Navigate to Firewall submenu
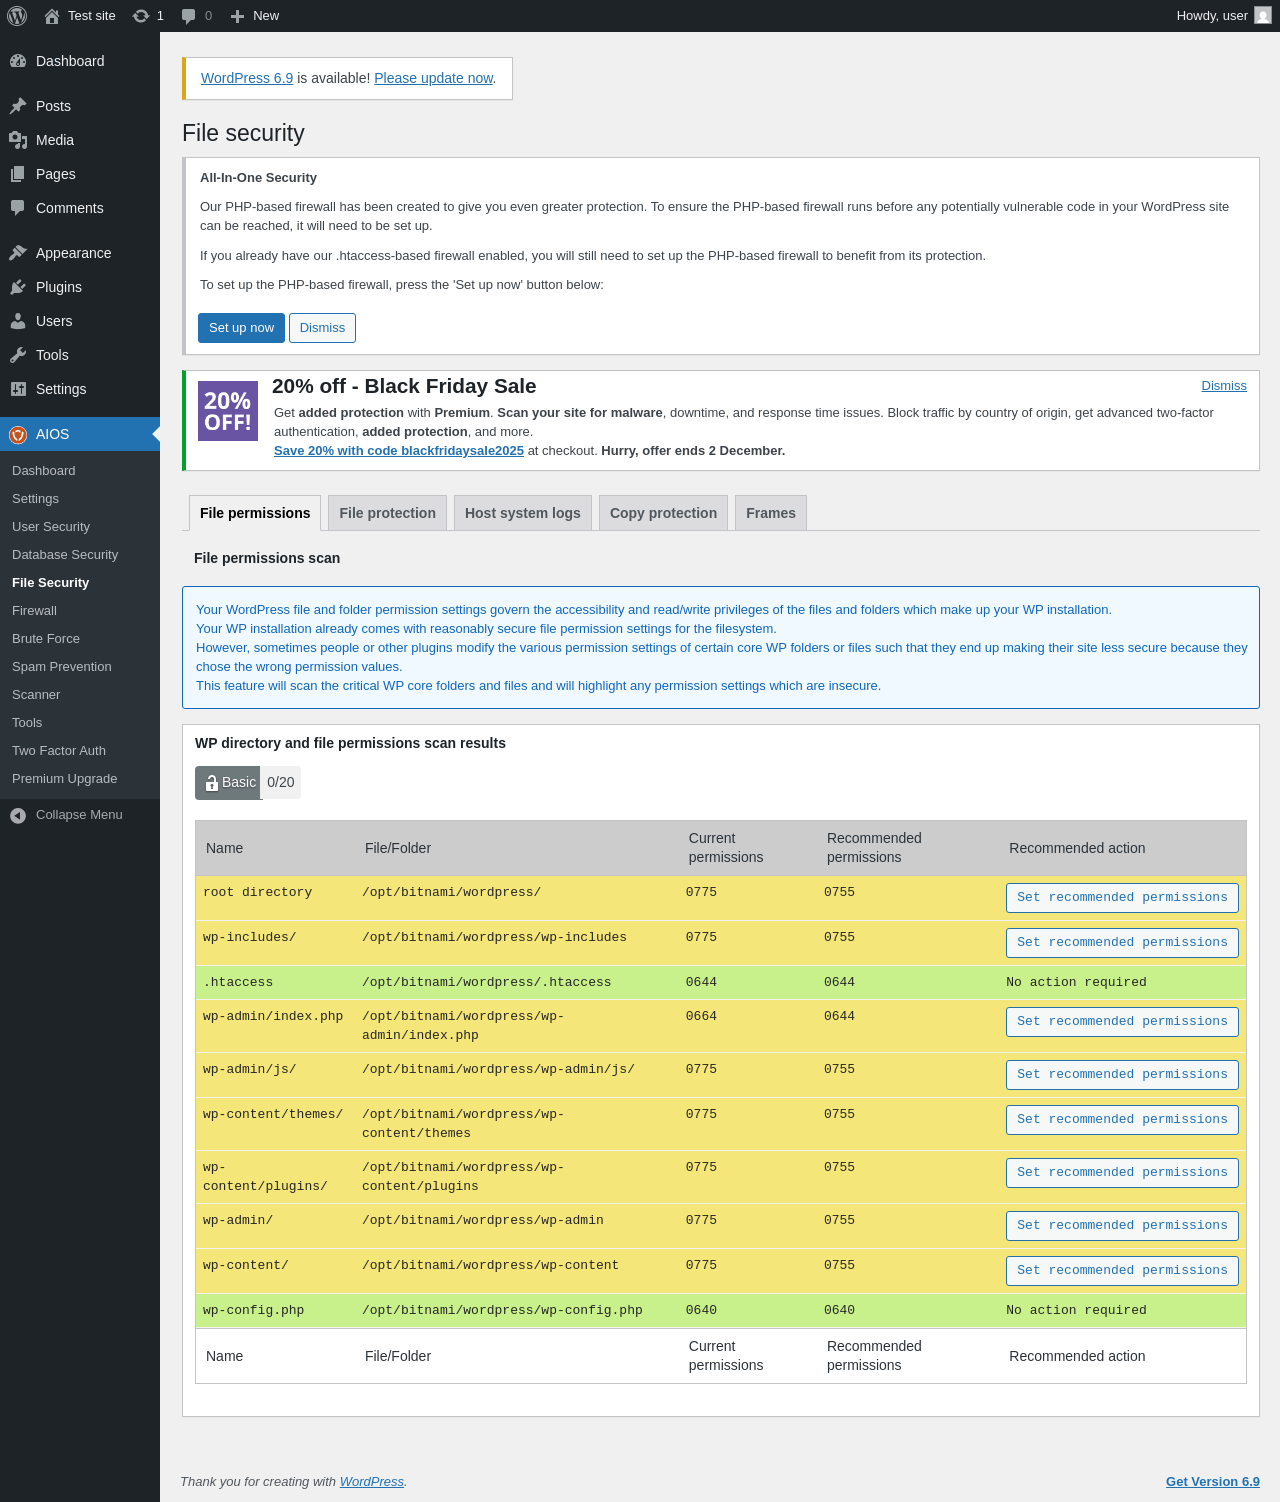 (x=35, y=611)
